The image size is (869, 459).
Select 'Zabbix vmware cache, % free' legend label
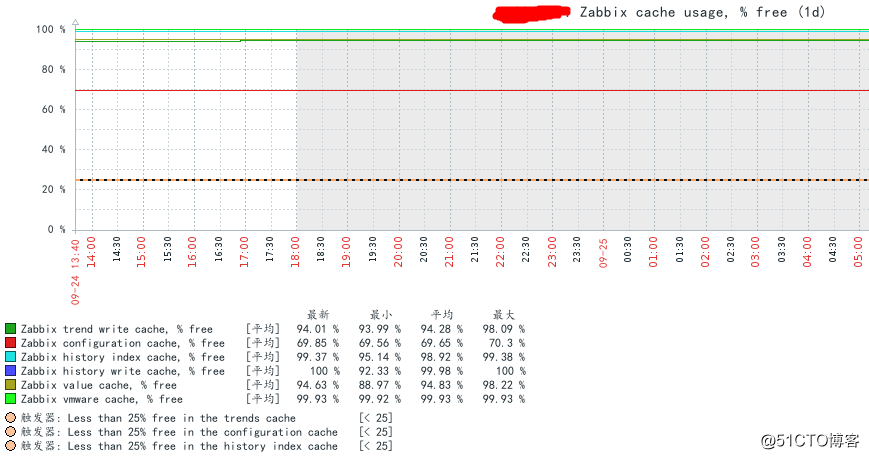coord(102,399)
